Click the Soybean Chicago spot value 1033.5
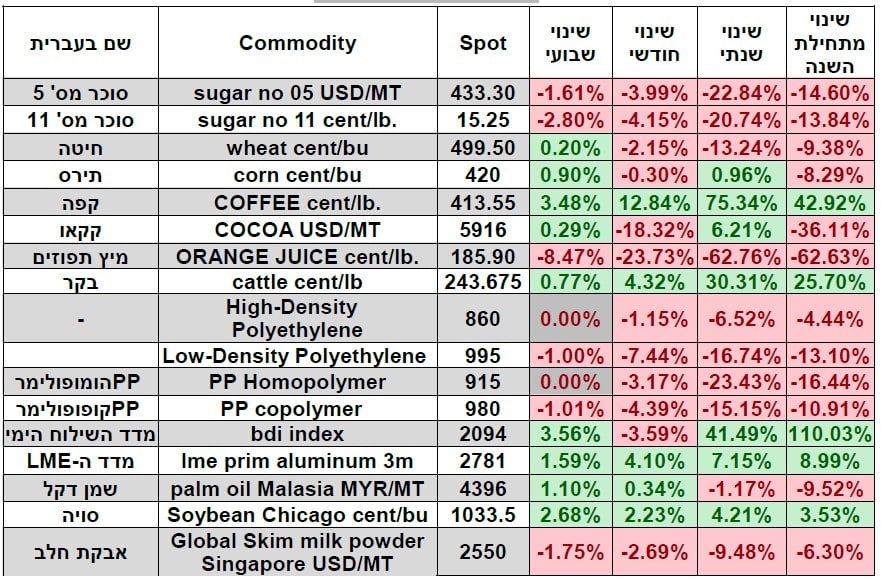This screenshot has width=881, height=581. click(x=483, y=515)
